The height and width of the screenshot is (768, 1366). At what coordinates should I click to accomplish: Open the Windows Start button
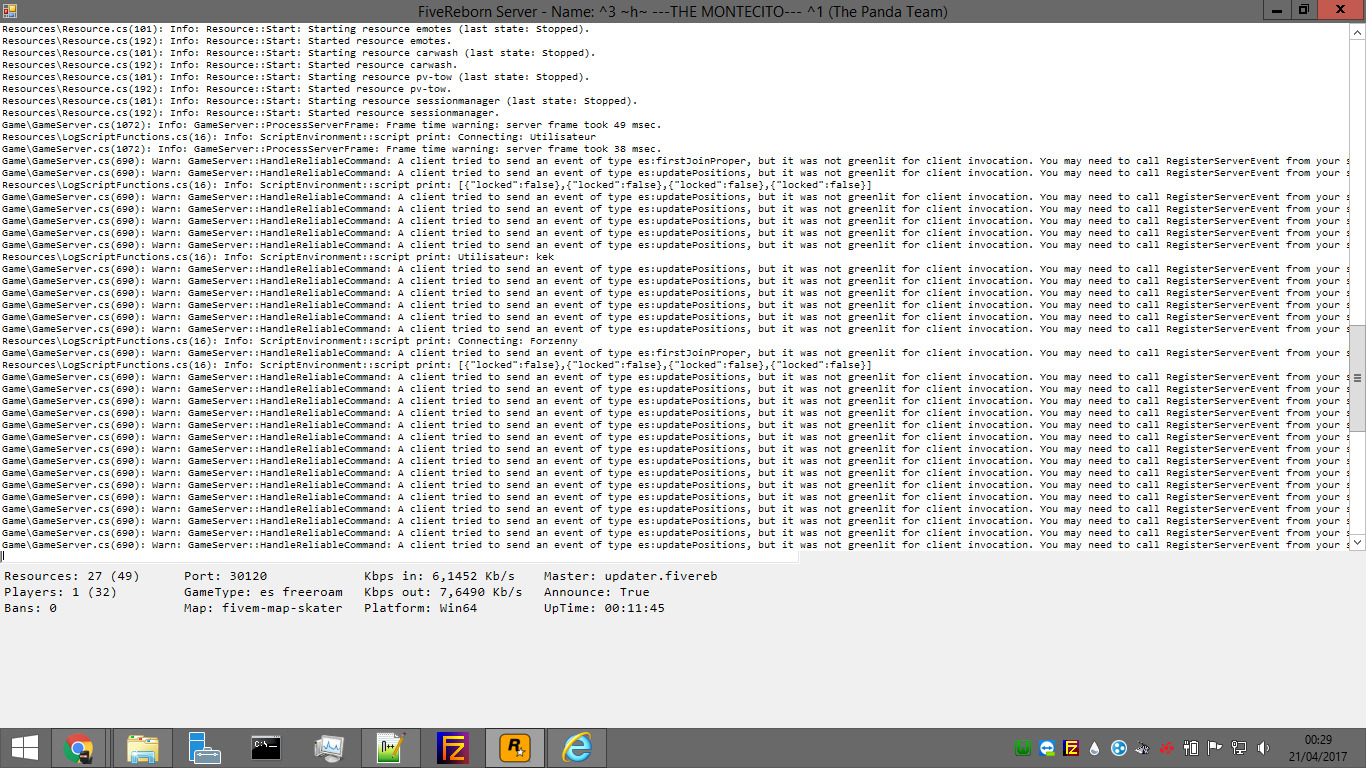(x=25, y=748)
